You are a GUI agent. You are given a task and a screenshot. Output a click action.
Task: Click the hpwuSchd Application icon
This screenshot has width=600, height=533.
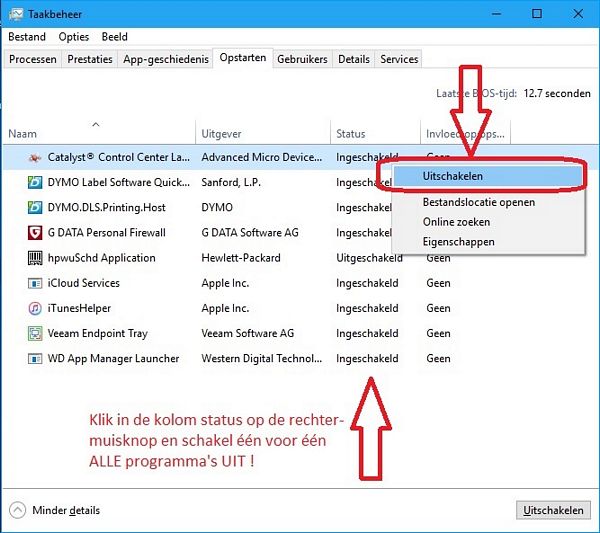pyautogui.click(x=35, y=258)
